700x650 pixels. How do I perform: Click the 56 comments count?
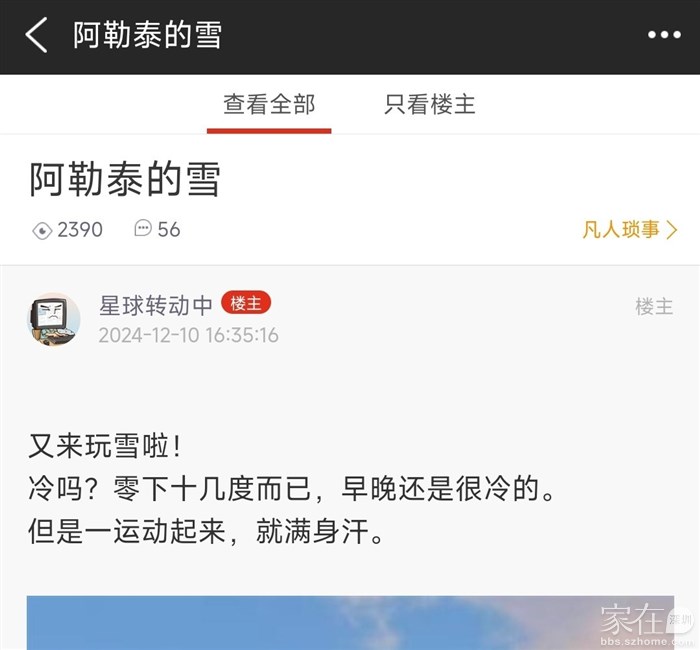169,229
